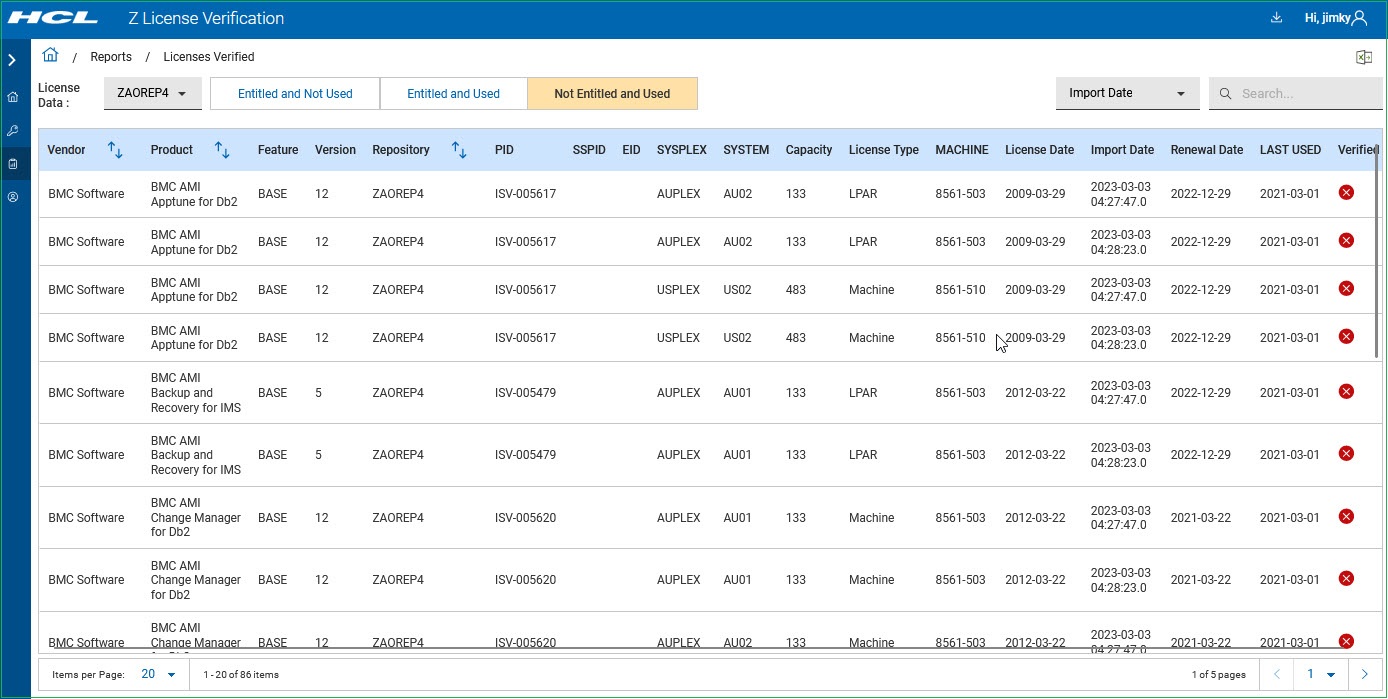Click the download icon in top header
The height and width of the screenshot is (699, 1388).
click(x=1275, y=18)
